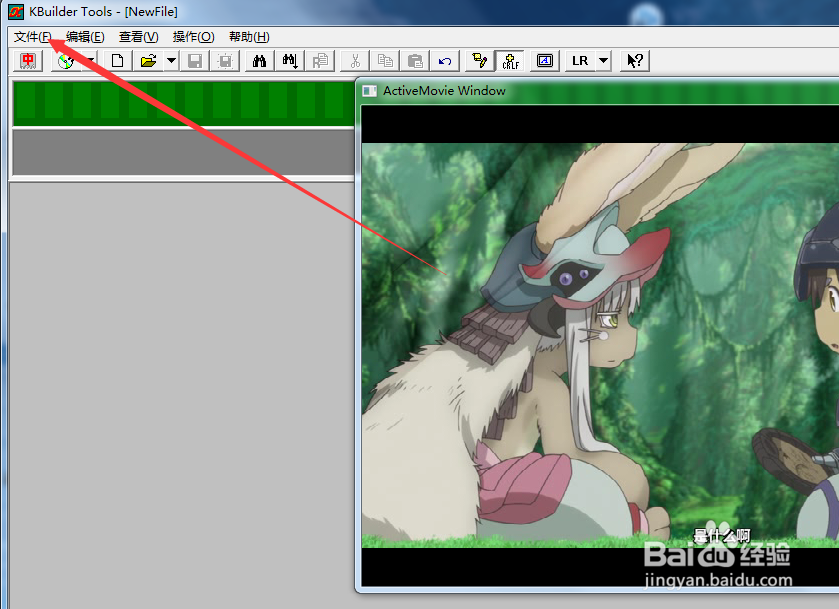The height and width of the screenshot is (609, 839).
Task: Click the KBuilder Tools app title icon
Action: (x=16, y=12)
